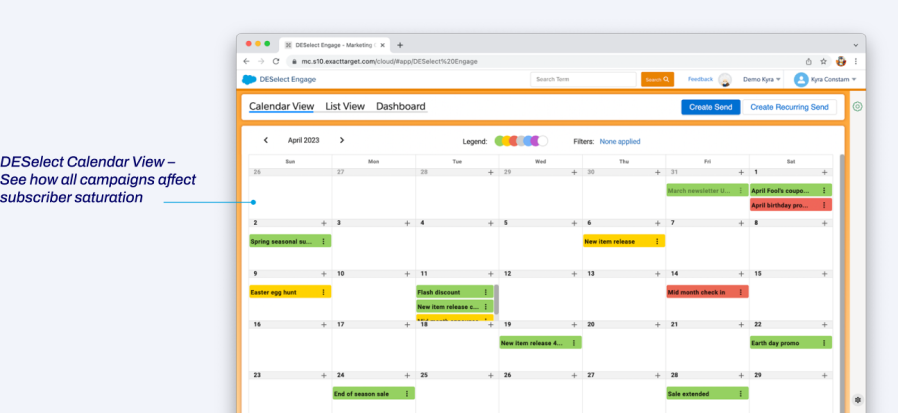Go to next month with right chevron
This screenshot has width=898, height=413.
[x=342, y=141]
